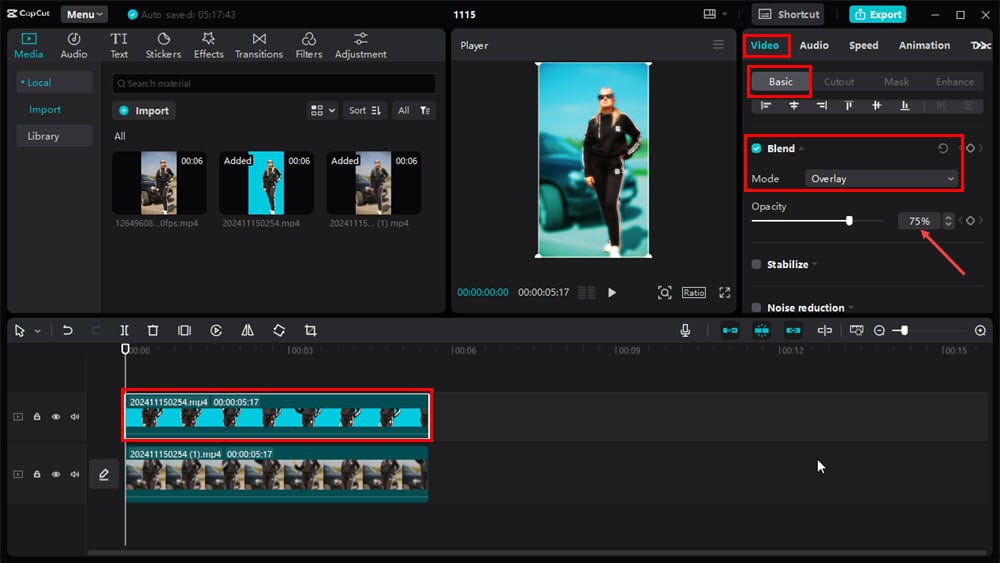
Task: Select the Mirror flip tool icon
Action: pyautogui.click(x=247, y=330)
